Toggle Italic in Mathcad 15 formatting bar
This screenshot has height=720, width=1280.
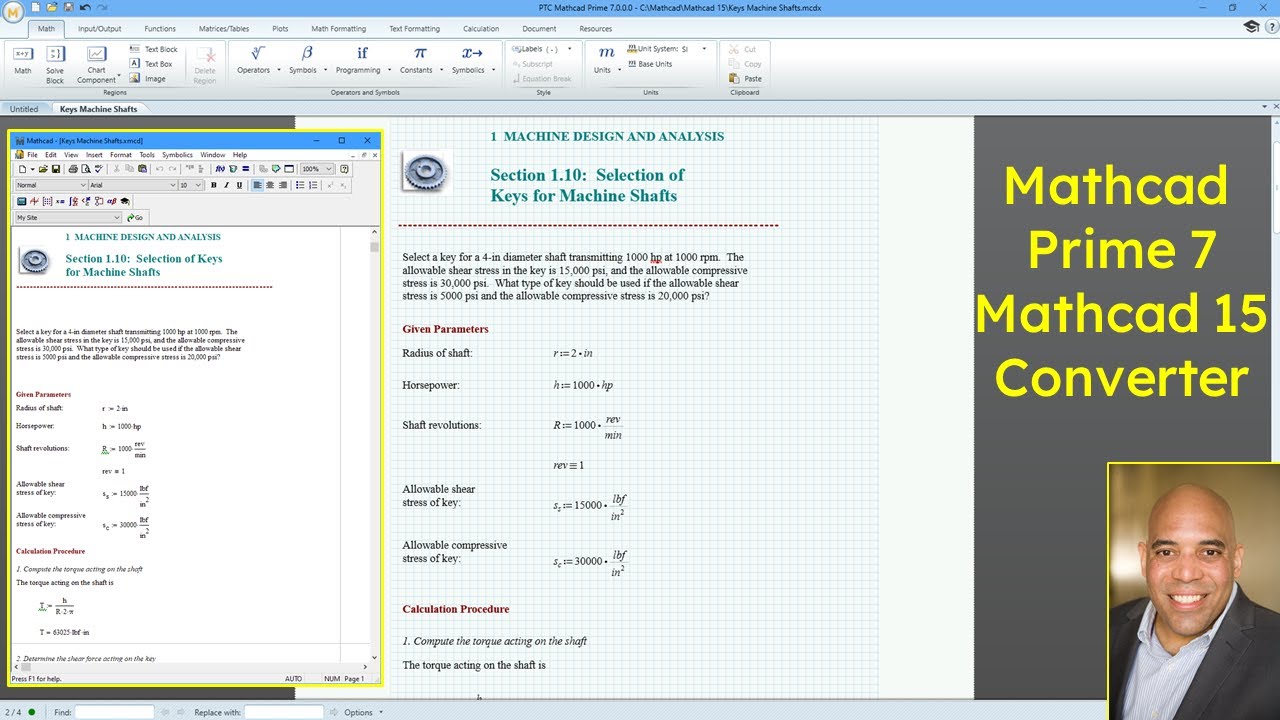[226, 185]
